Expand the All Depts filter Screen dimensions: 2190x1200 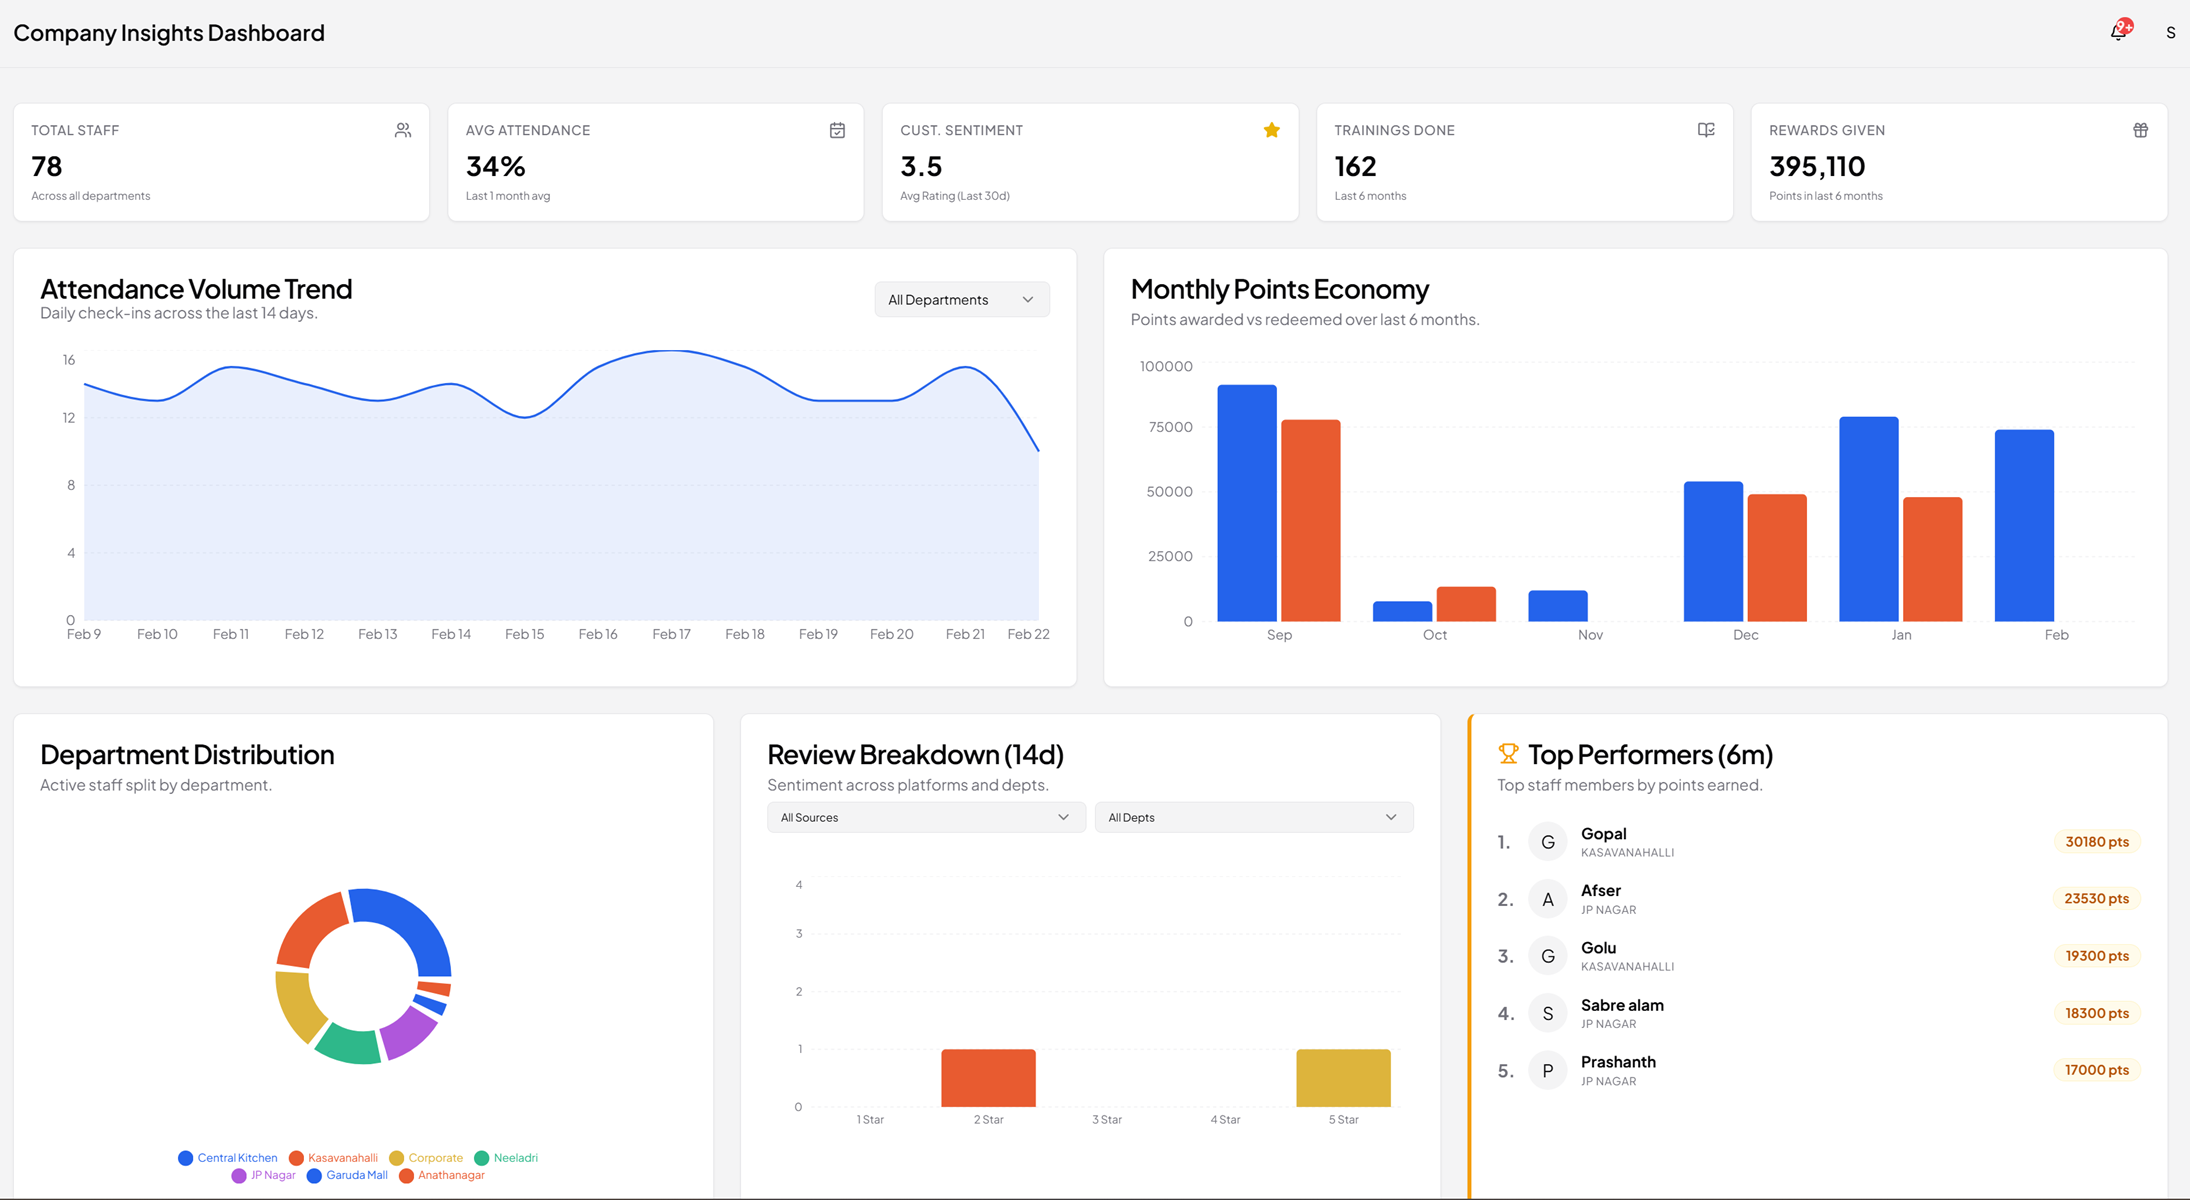1252,817
